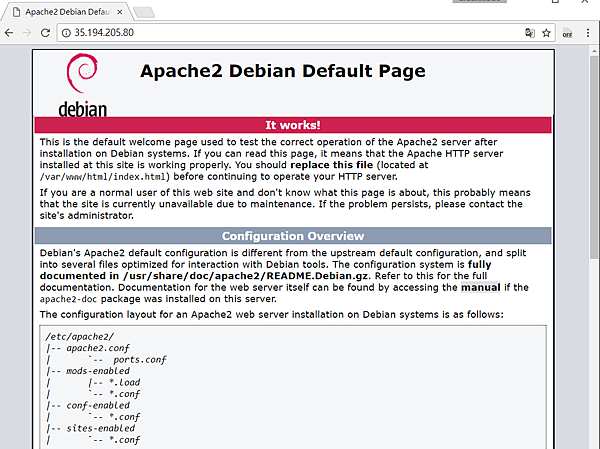Screen dimensions: 600x449
Task: Click the /var/www/html/index.html path text
Action: point(103,177)
